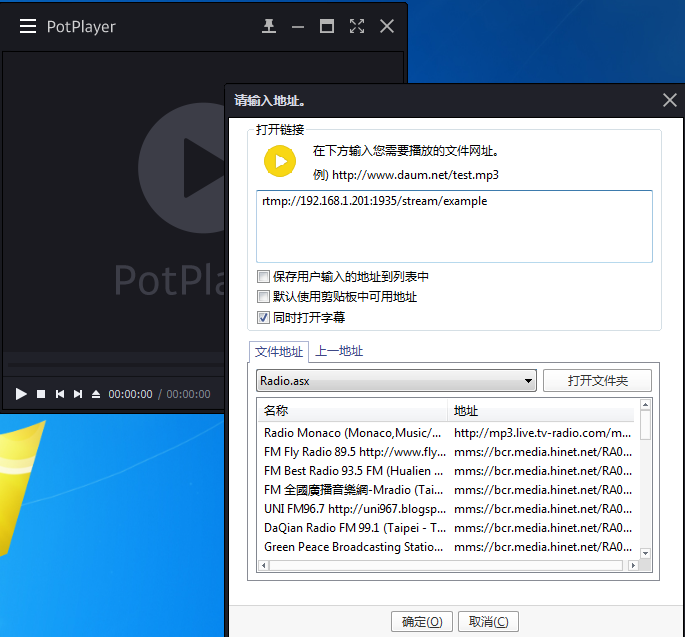Click the list scroll left arrow
The height and width of the screenshot is (637, 685).
tap(263, 565)
